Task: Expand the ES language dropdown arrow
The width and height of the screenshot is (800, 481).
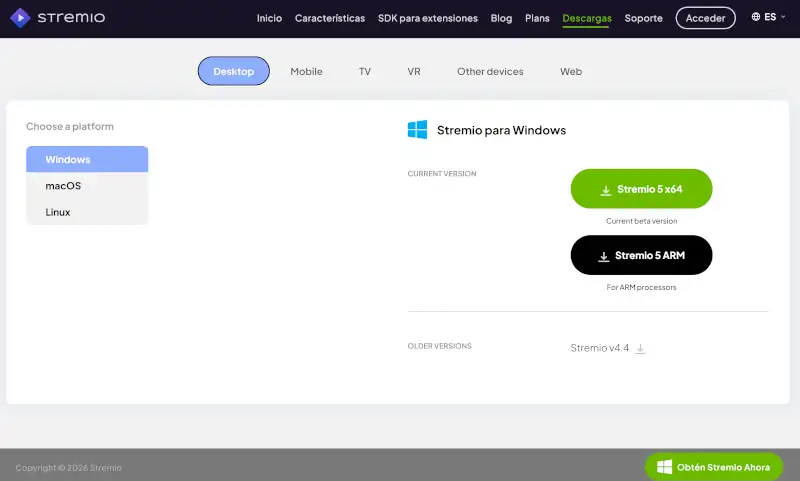Action: click(x=783, y=17)
